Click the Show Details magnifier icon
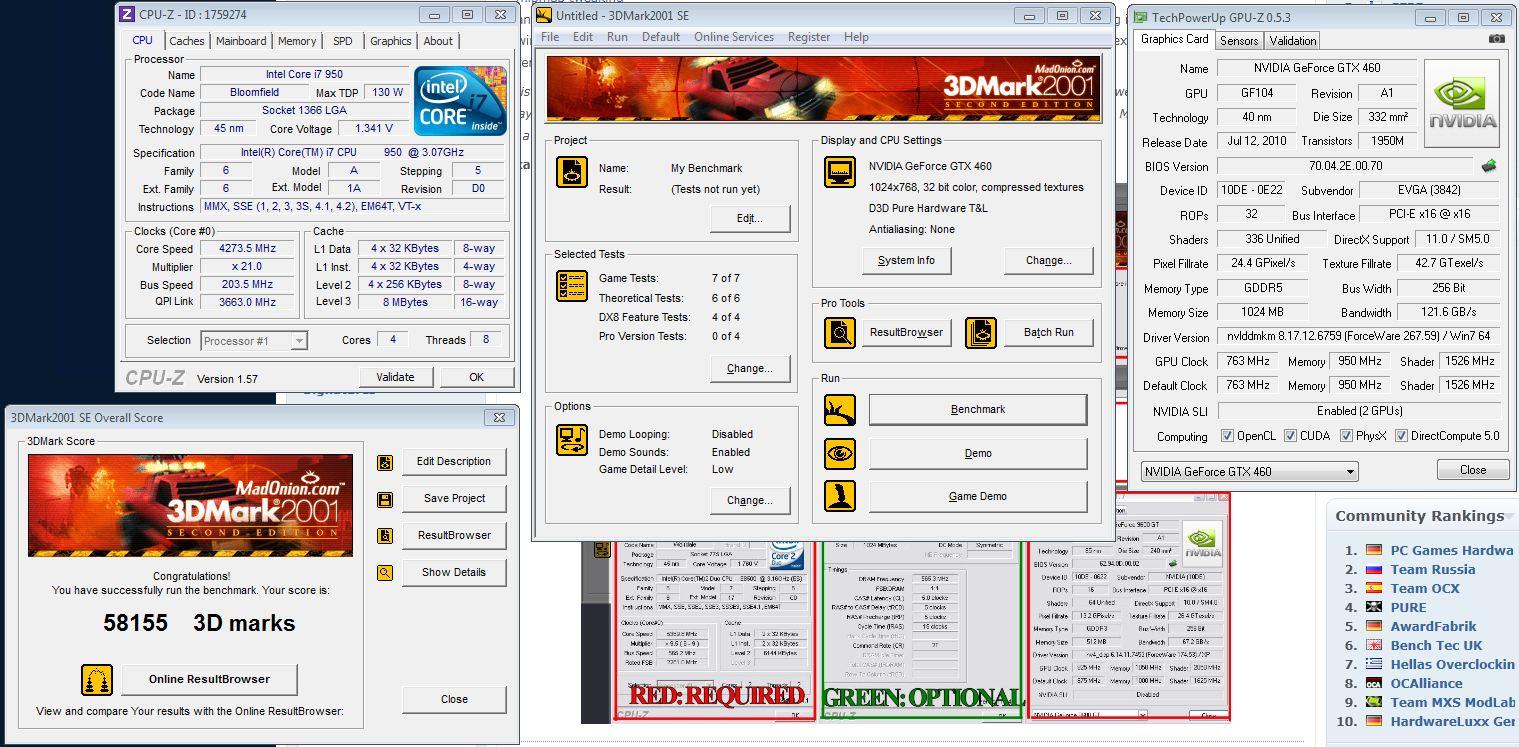 (x=385, y=573)
